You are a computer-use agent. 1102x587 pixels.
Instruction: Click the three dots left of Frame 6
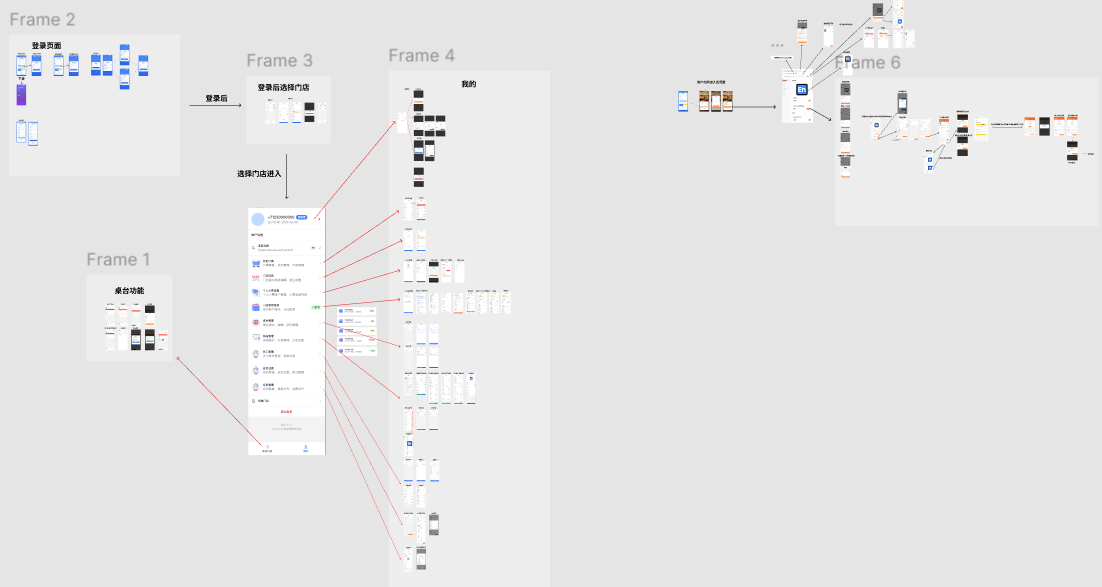point(777,46)
